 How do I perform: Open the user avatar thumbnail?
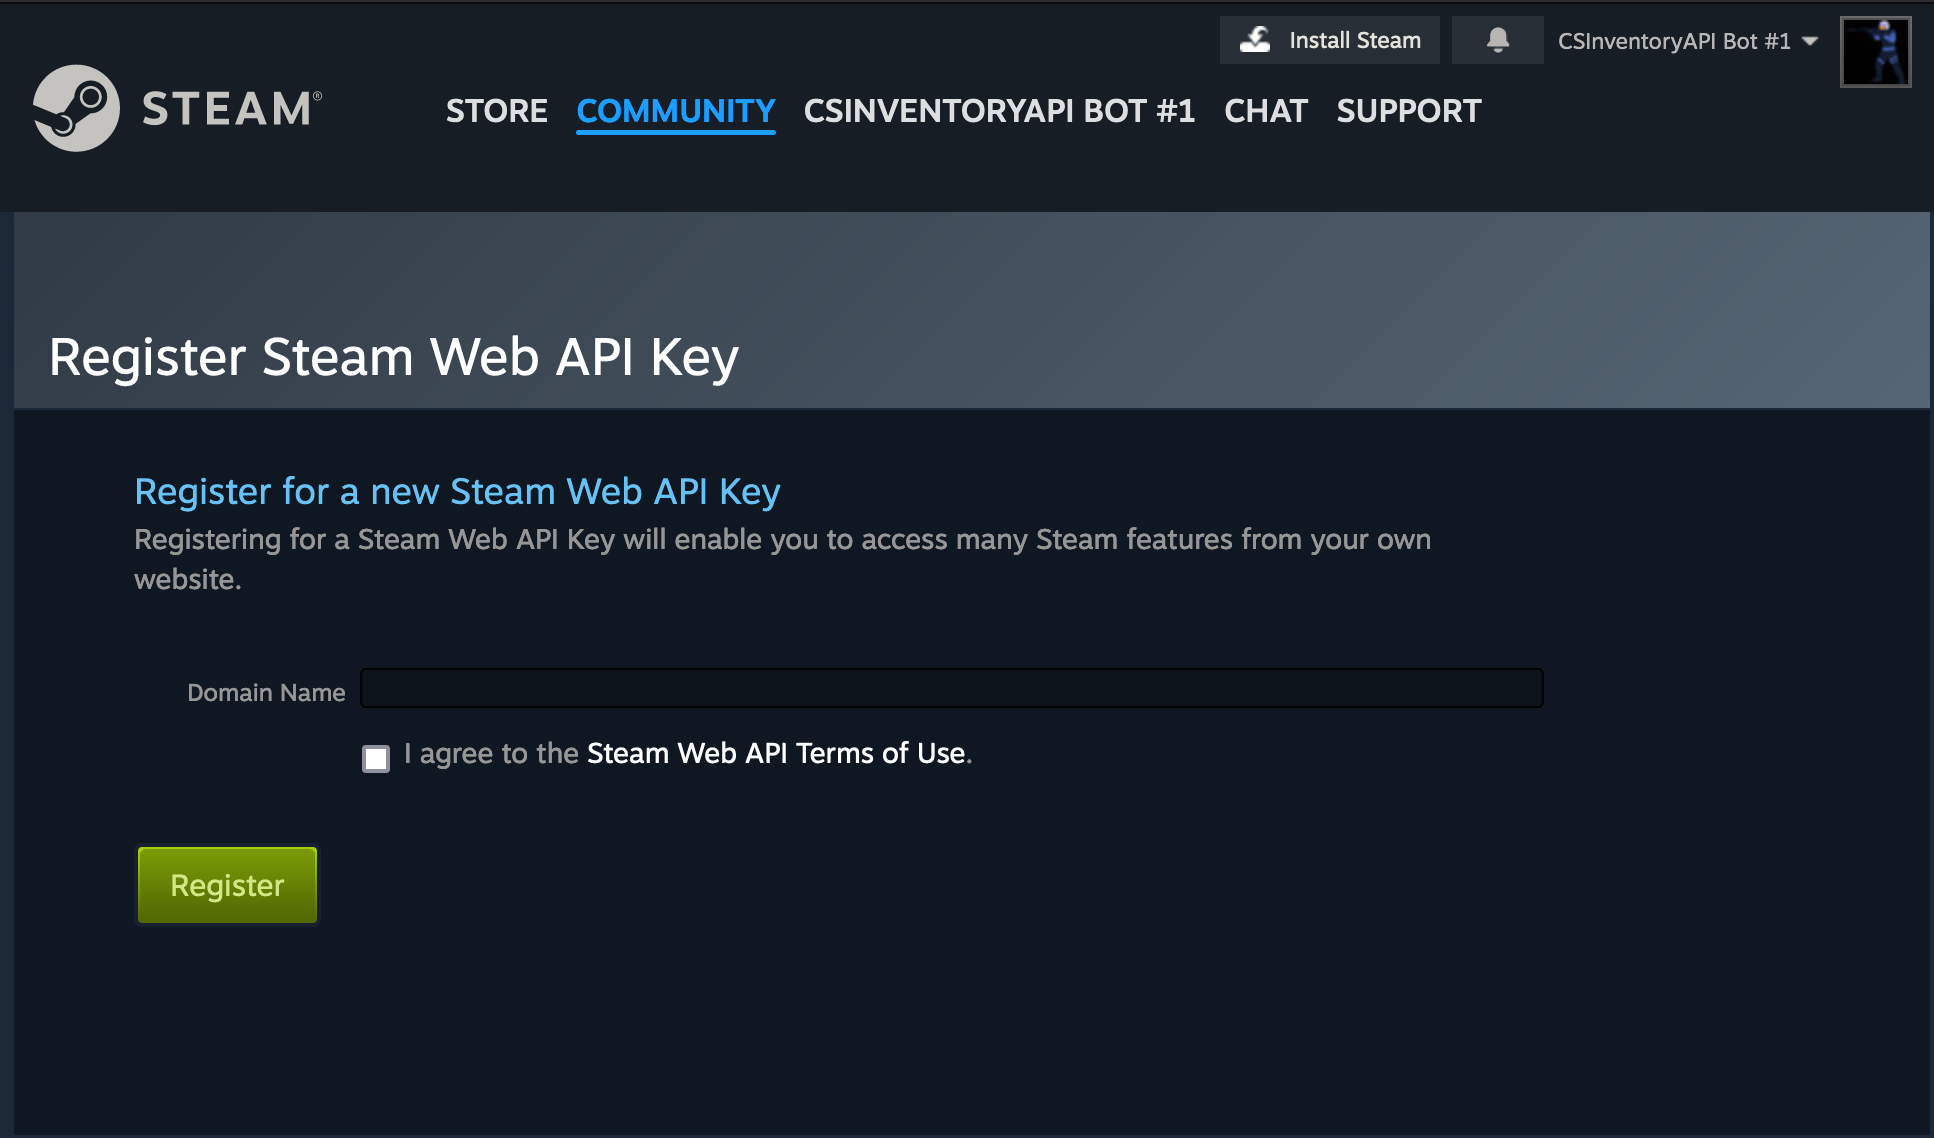pyautogui.click(x=1875, y=52)
